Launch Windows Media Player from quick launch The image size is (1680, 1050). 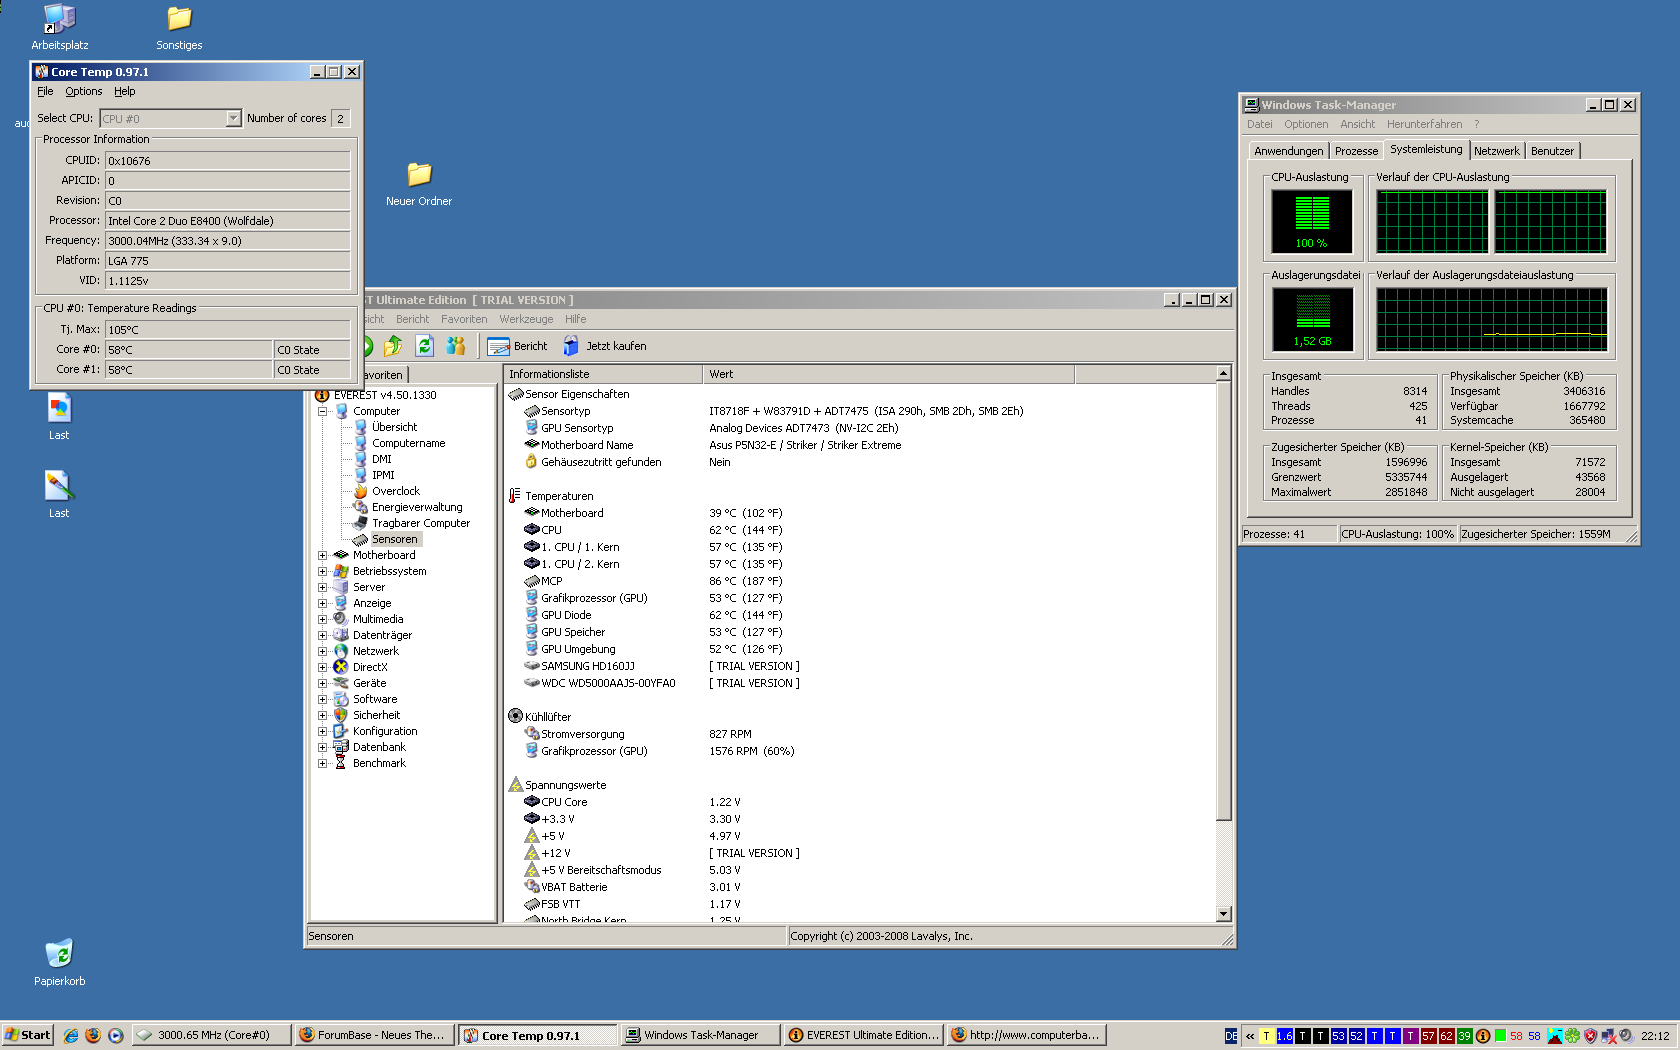point(115,1035)
